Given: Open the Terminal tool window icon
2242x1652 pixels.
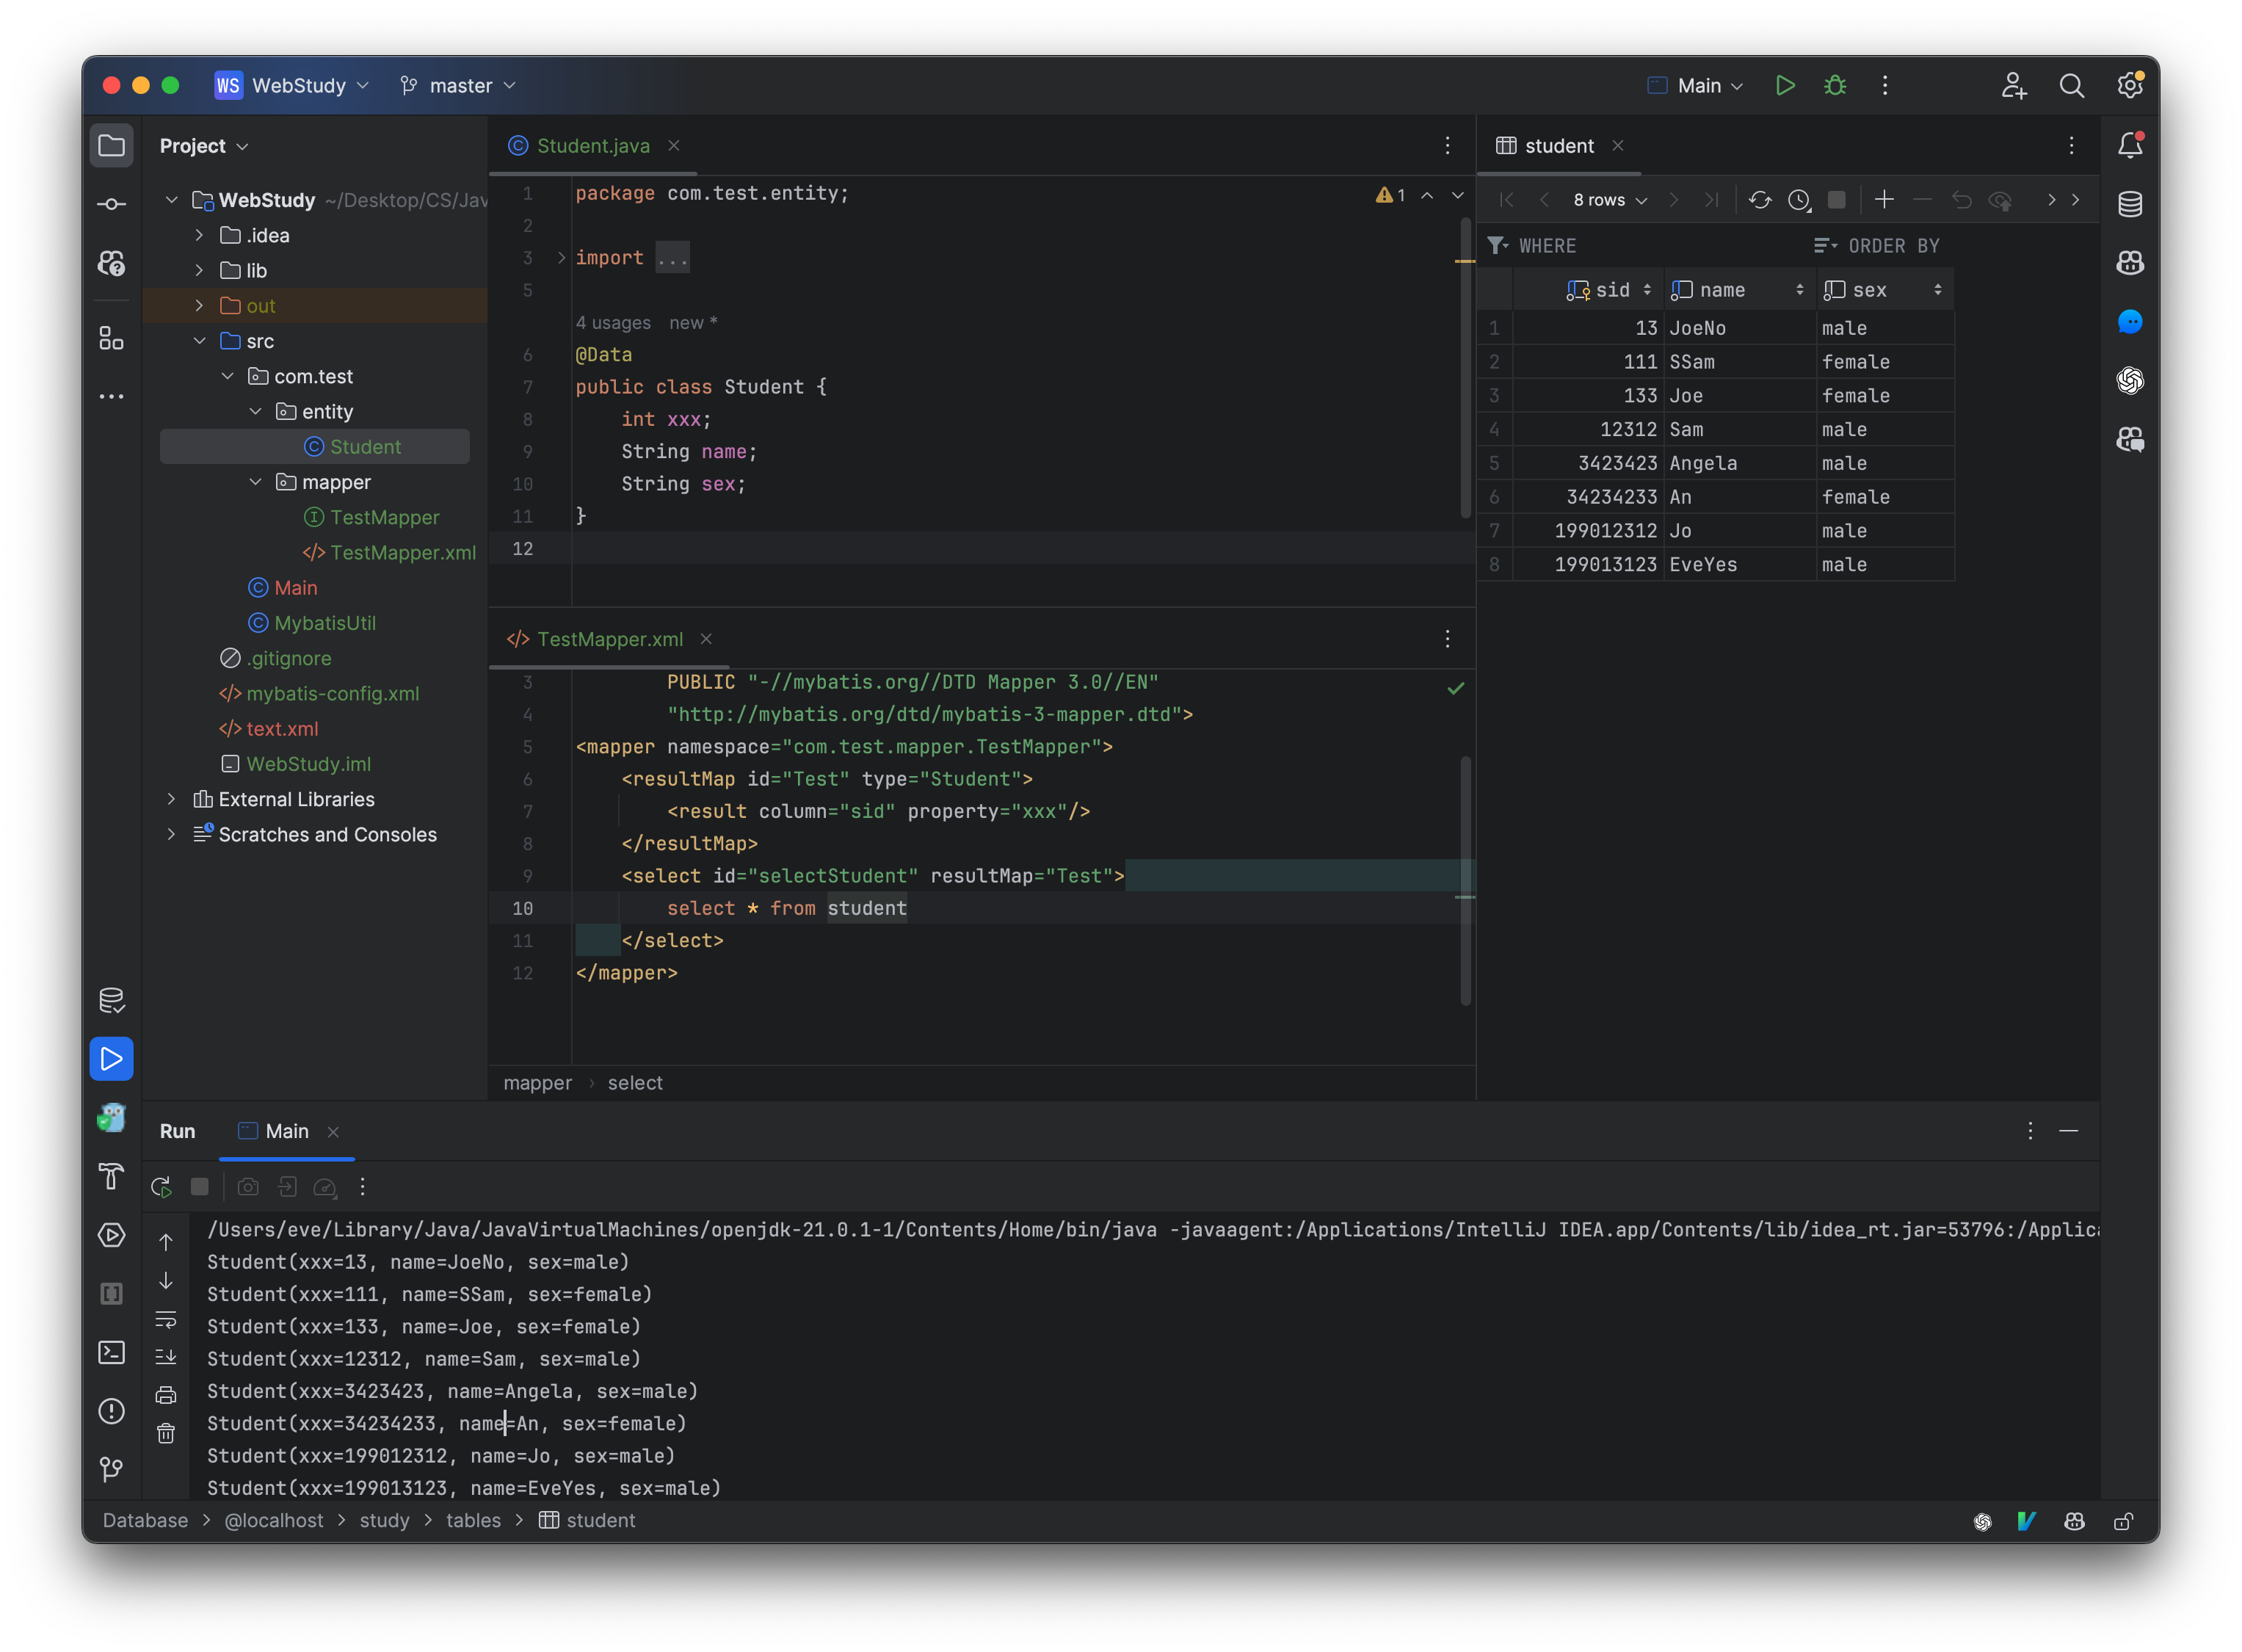Looking at the screenshot, I should click(x=111, y=1353).
